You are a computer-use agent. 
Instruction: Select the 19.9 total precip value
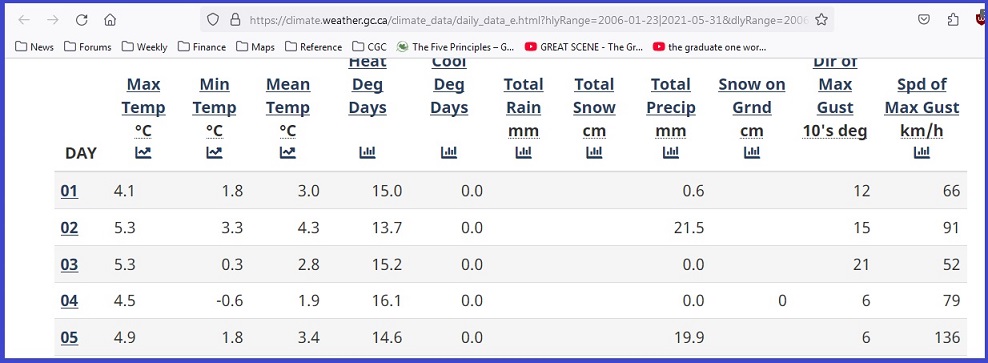(x=689, y=338)
